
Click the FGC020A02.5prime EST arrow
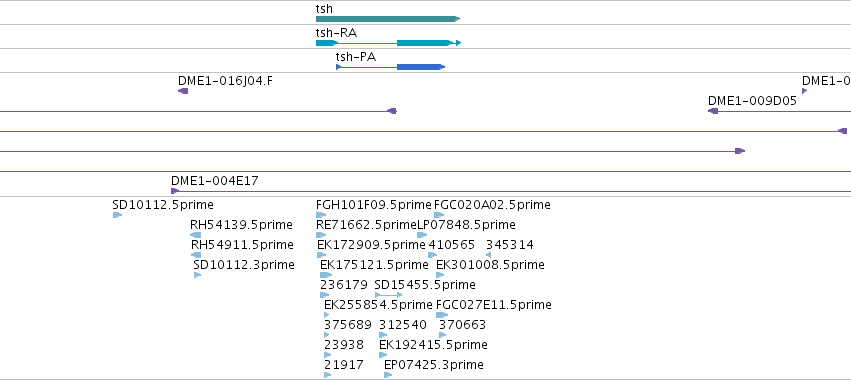(x=439, y=215)
